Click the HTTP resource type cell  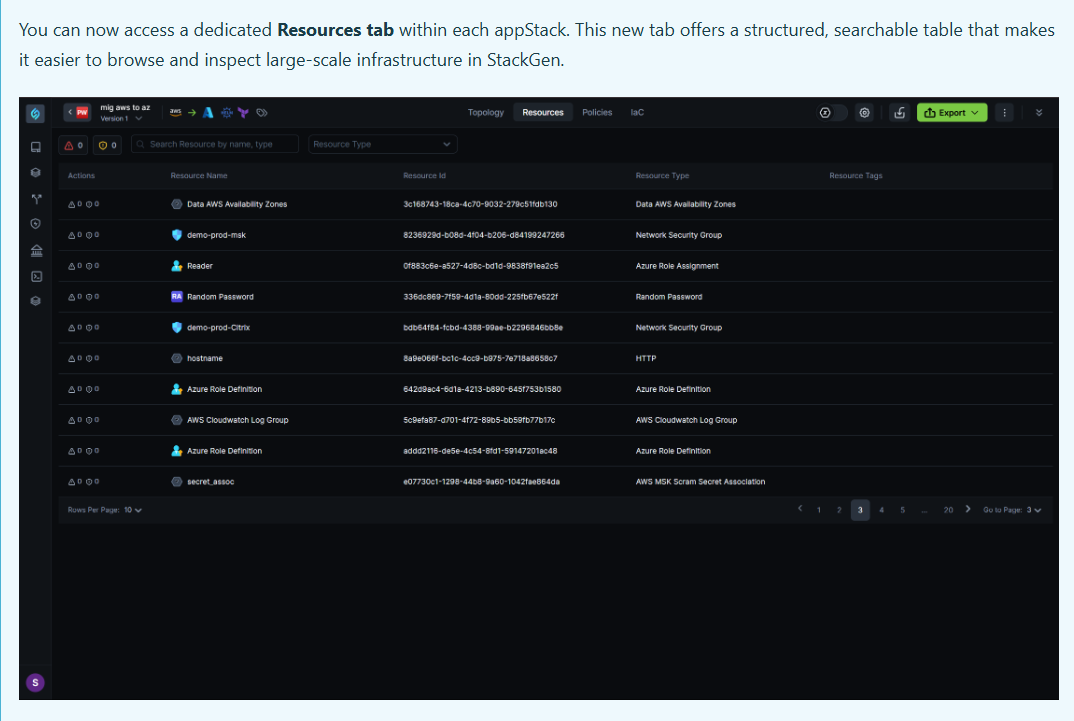(646, 358)
